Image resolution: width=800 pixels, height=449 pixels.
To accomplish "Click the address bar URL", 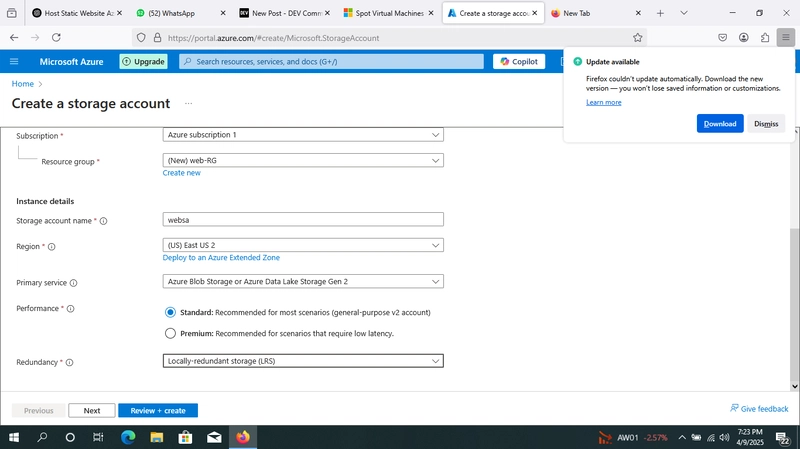I will [273, 38].
